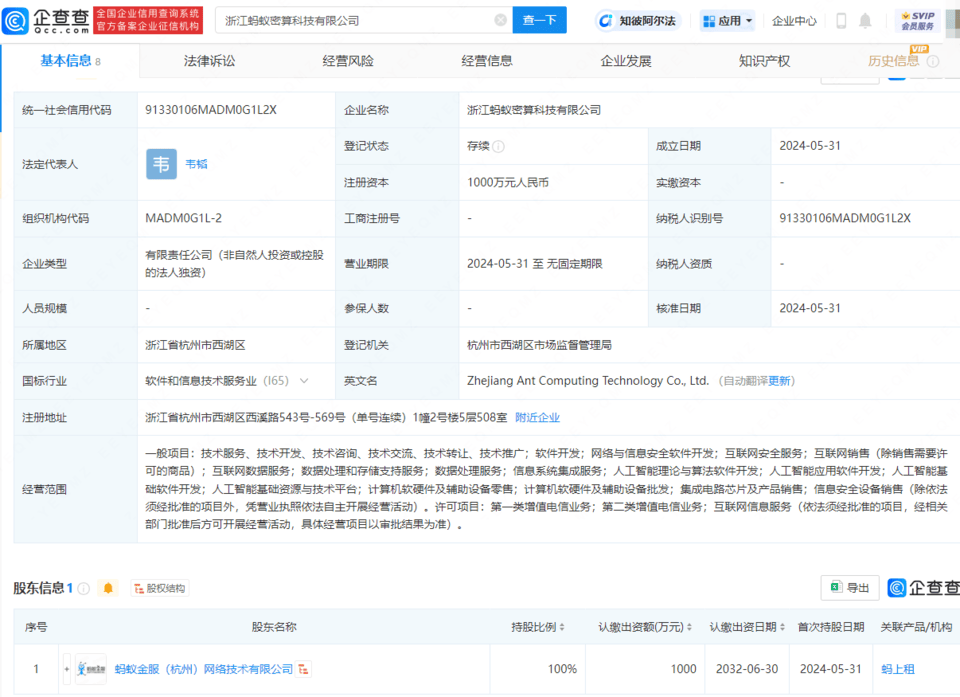
Task: Select English name Zhejiang Ant Computing Technology
Action: pyautogui.click(x=588, y=381)
